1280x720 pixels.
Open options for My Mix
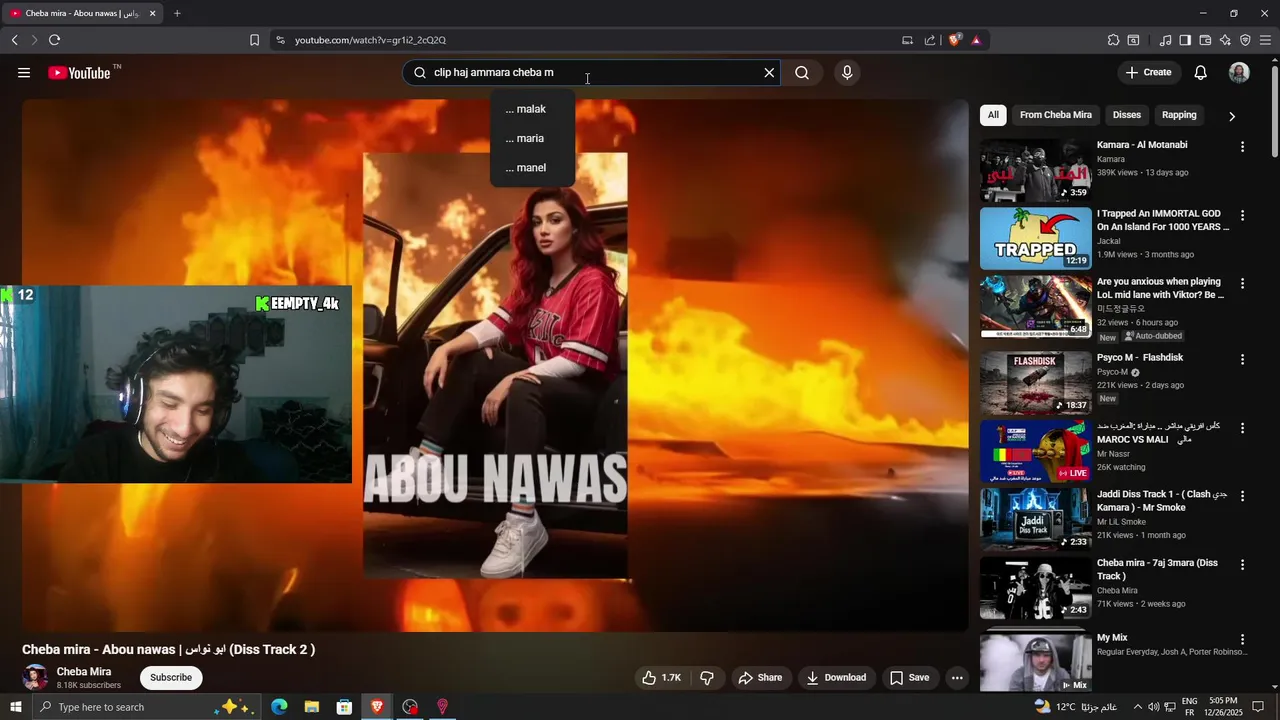click(1242, 640)
